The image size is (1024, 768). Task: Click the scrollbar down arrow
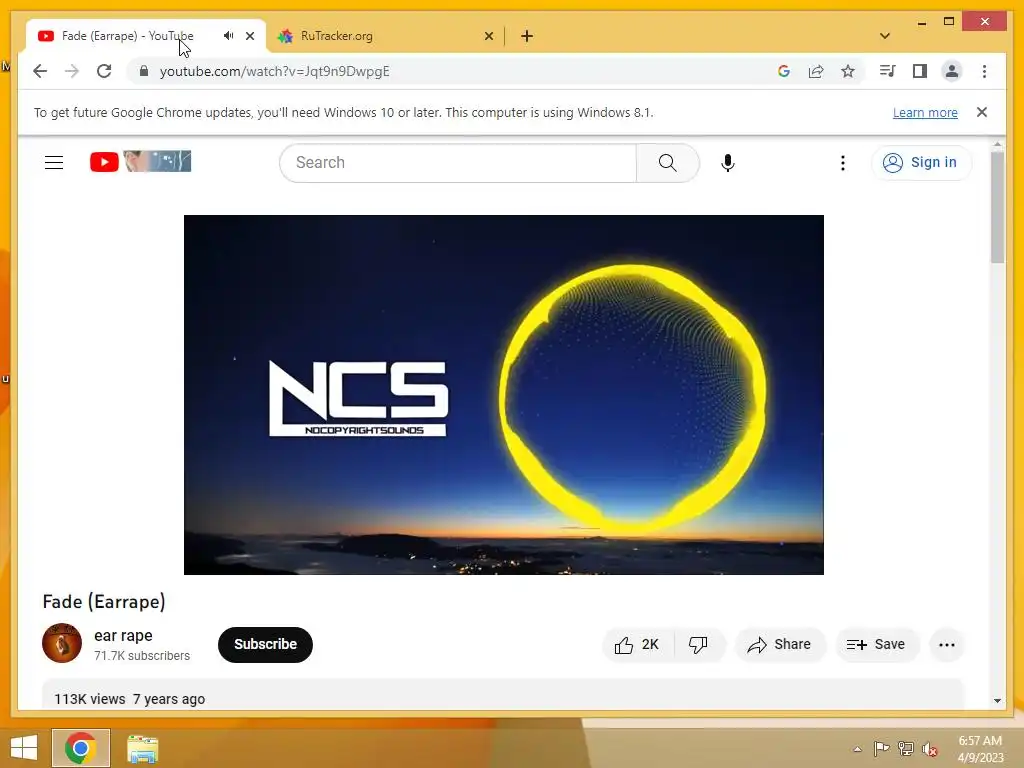pos(997,701)
